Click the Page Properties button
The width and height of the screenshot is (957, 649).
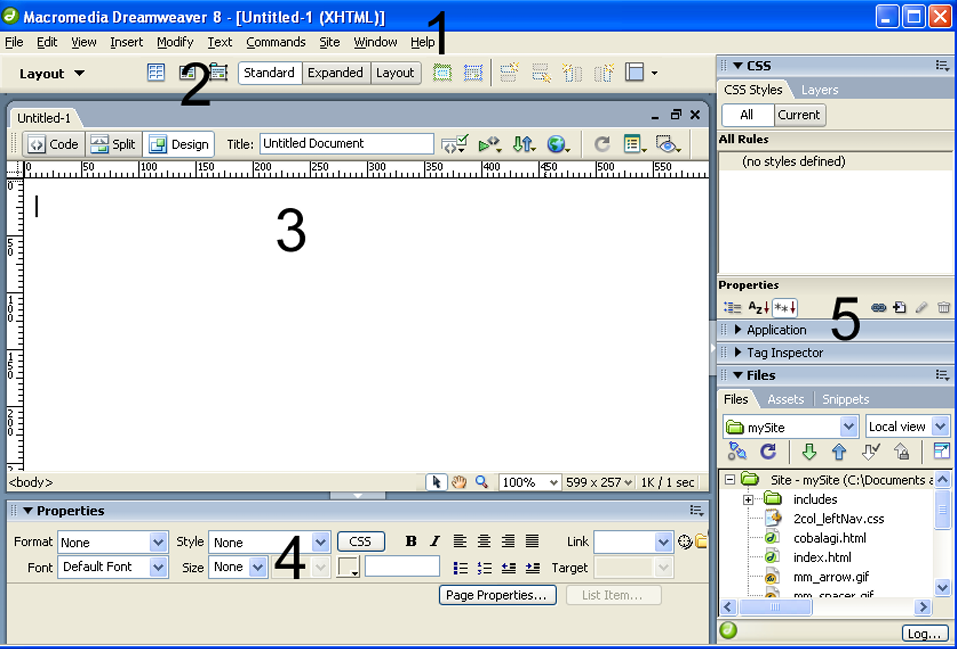click(497, 595)
